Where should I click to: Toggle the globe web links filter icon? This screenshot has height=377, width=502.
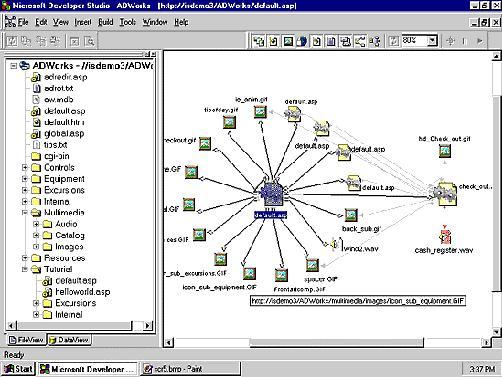point(302,41)
